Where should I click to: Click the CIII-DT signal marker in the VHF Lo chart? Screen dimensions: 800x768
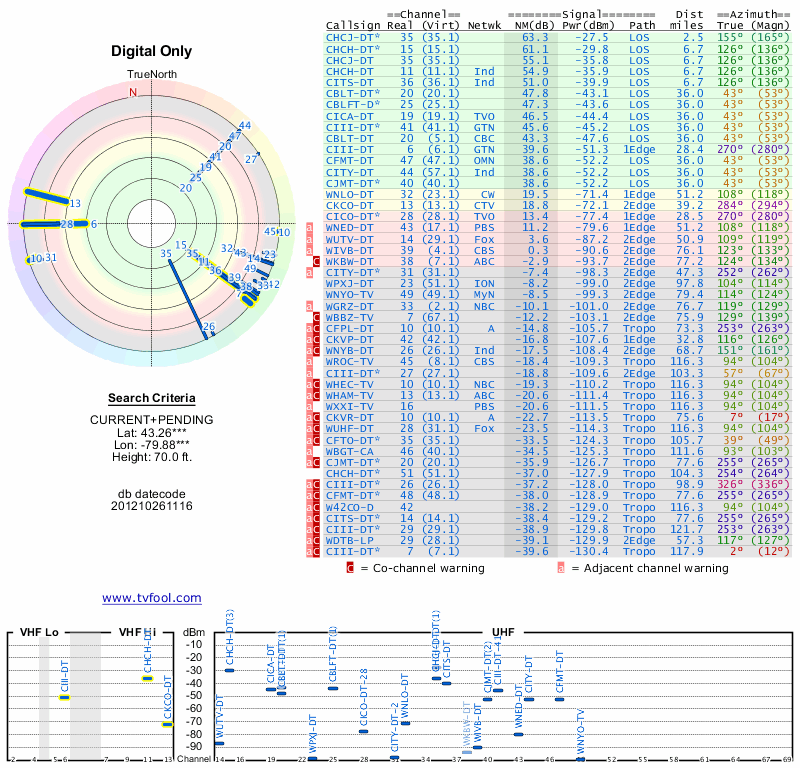(64, 698)
